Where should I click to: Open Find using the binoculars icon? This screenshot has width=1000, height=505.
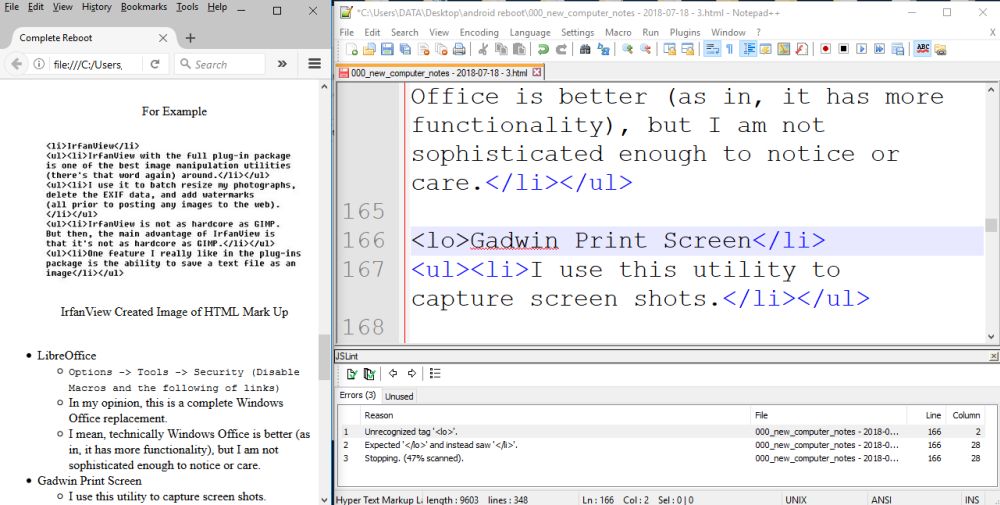coord(586,49)
